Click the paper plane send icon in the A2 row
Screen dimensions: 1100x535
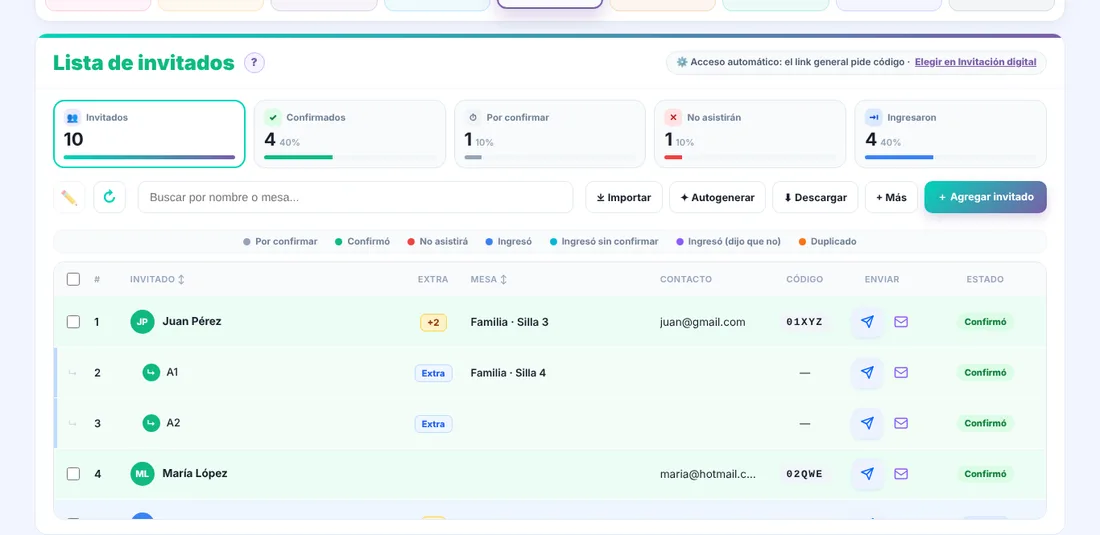867,424
